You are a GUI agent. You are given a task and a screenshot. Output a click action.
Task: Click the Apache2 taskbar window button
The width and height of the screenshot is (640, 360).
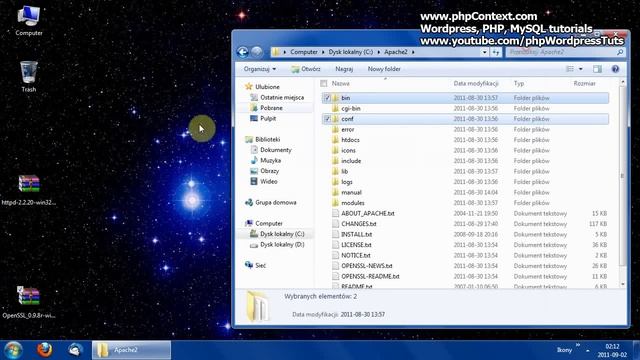(131, 350)
